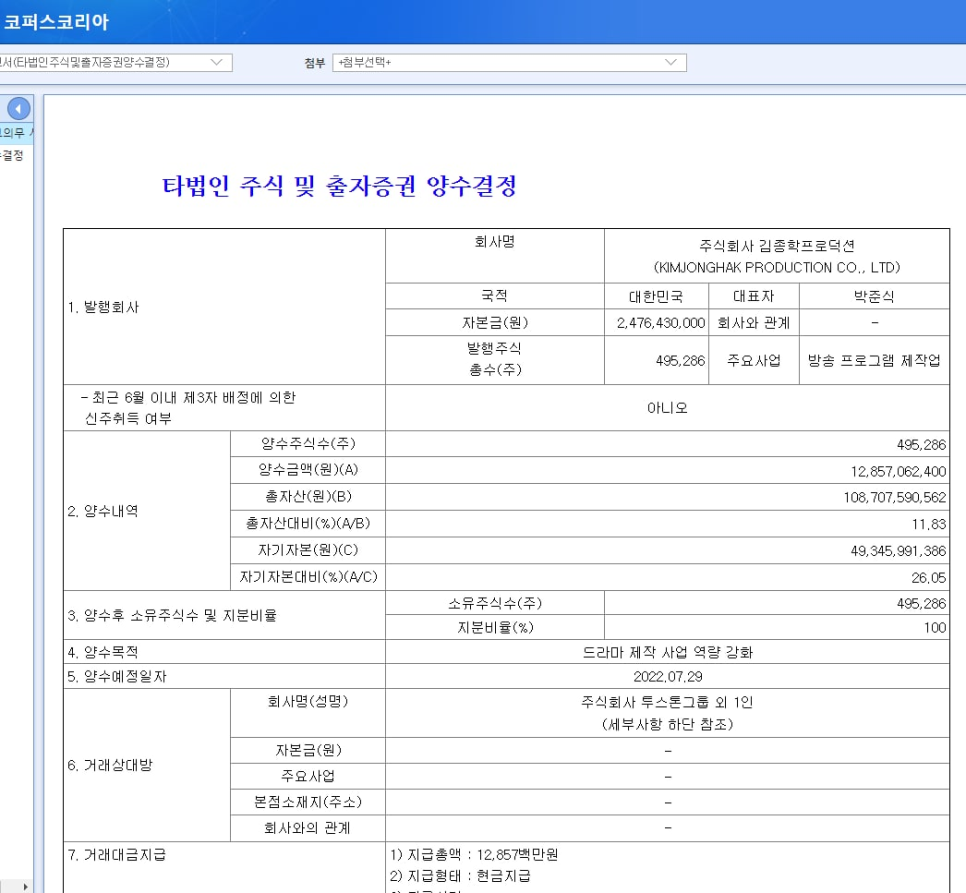Open the document selection dropdown showing 타법인주식및출자증권양수결정

coord(116,62)
